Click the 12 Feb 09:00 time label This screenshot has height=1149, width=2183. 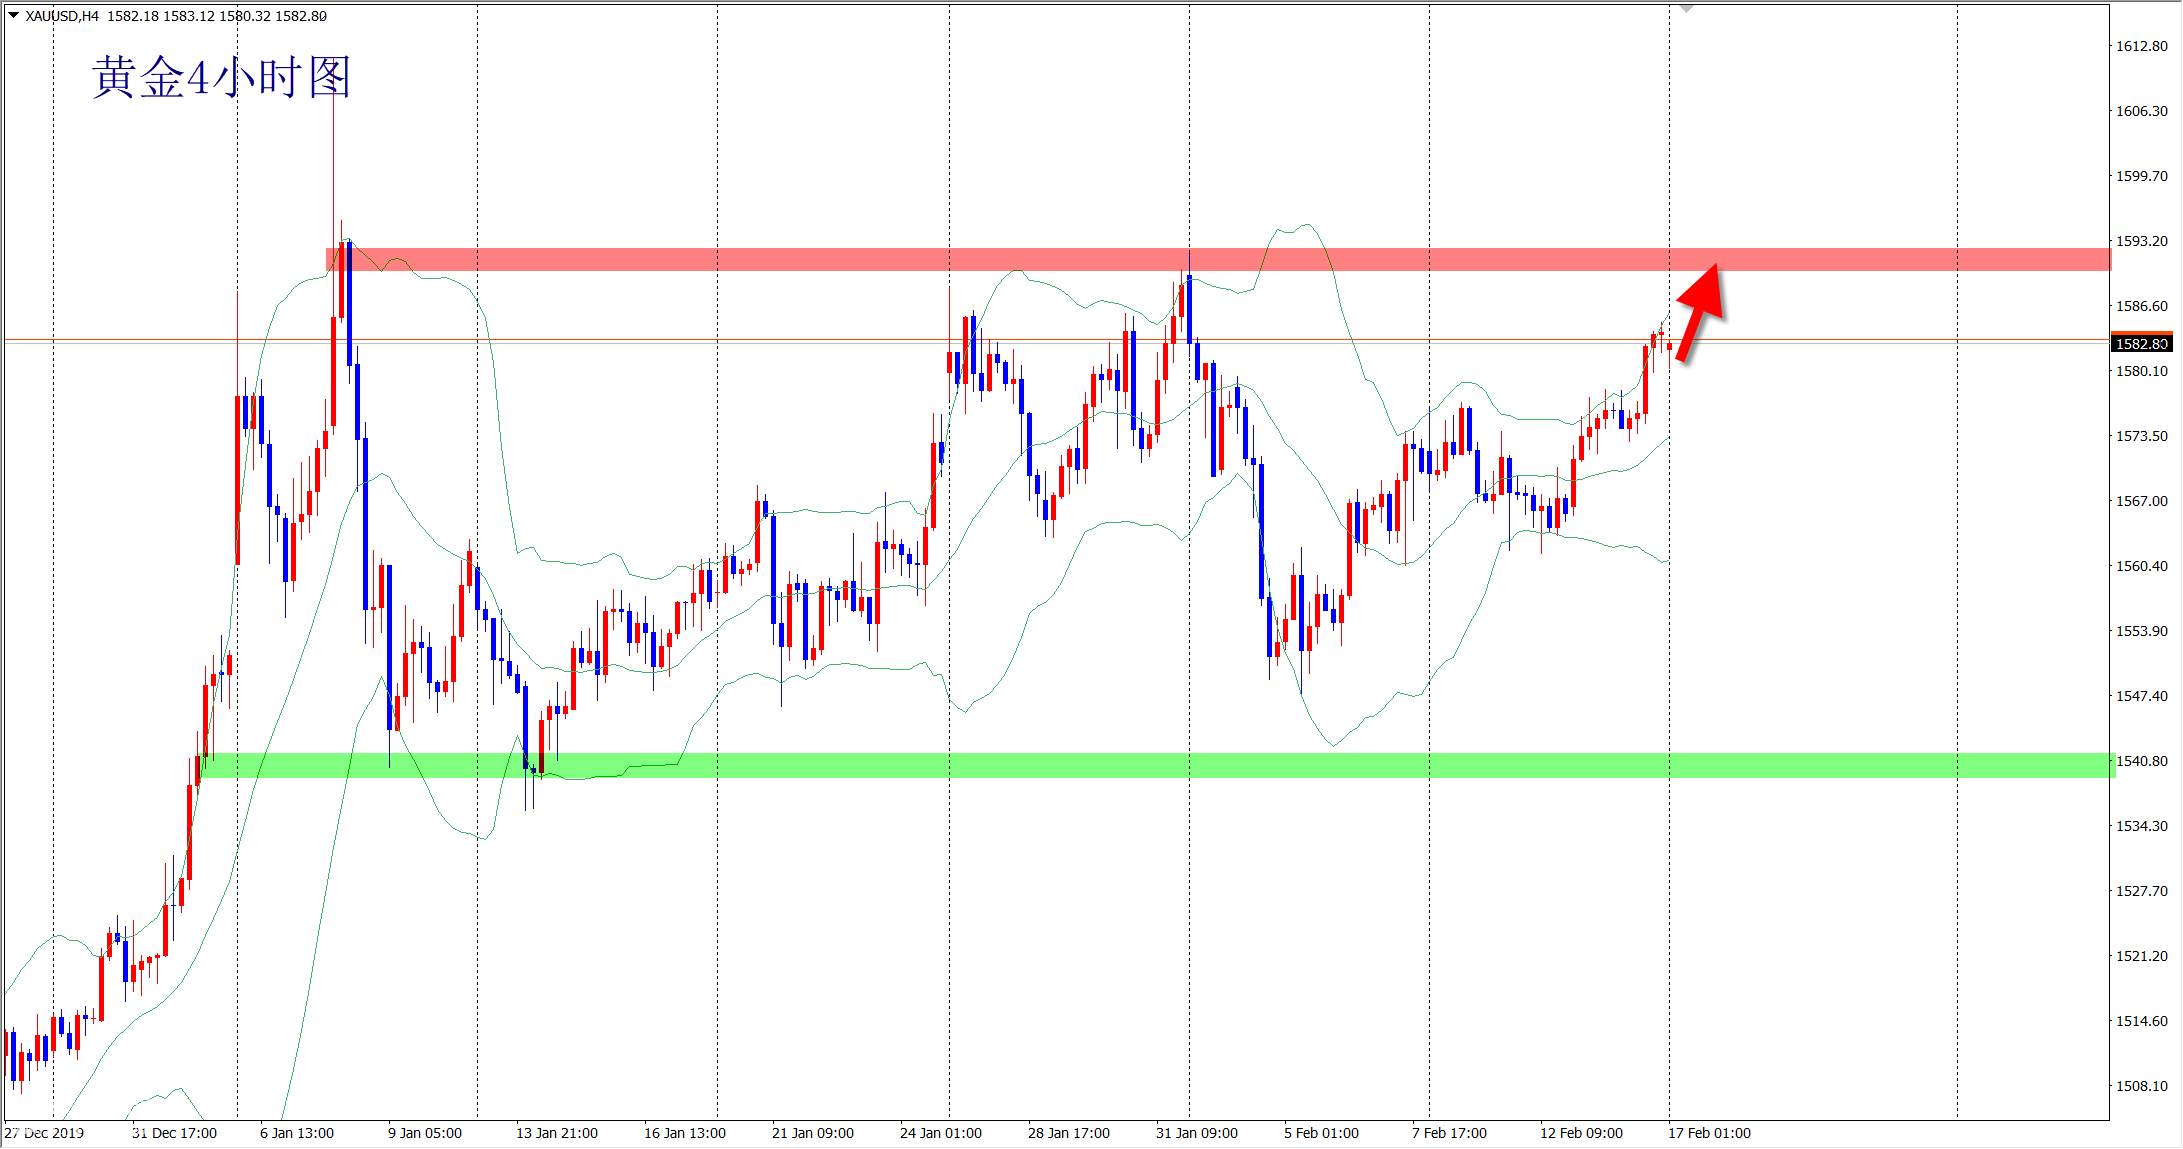coord(1581,1133)
